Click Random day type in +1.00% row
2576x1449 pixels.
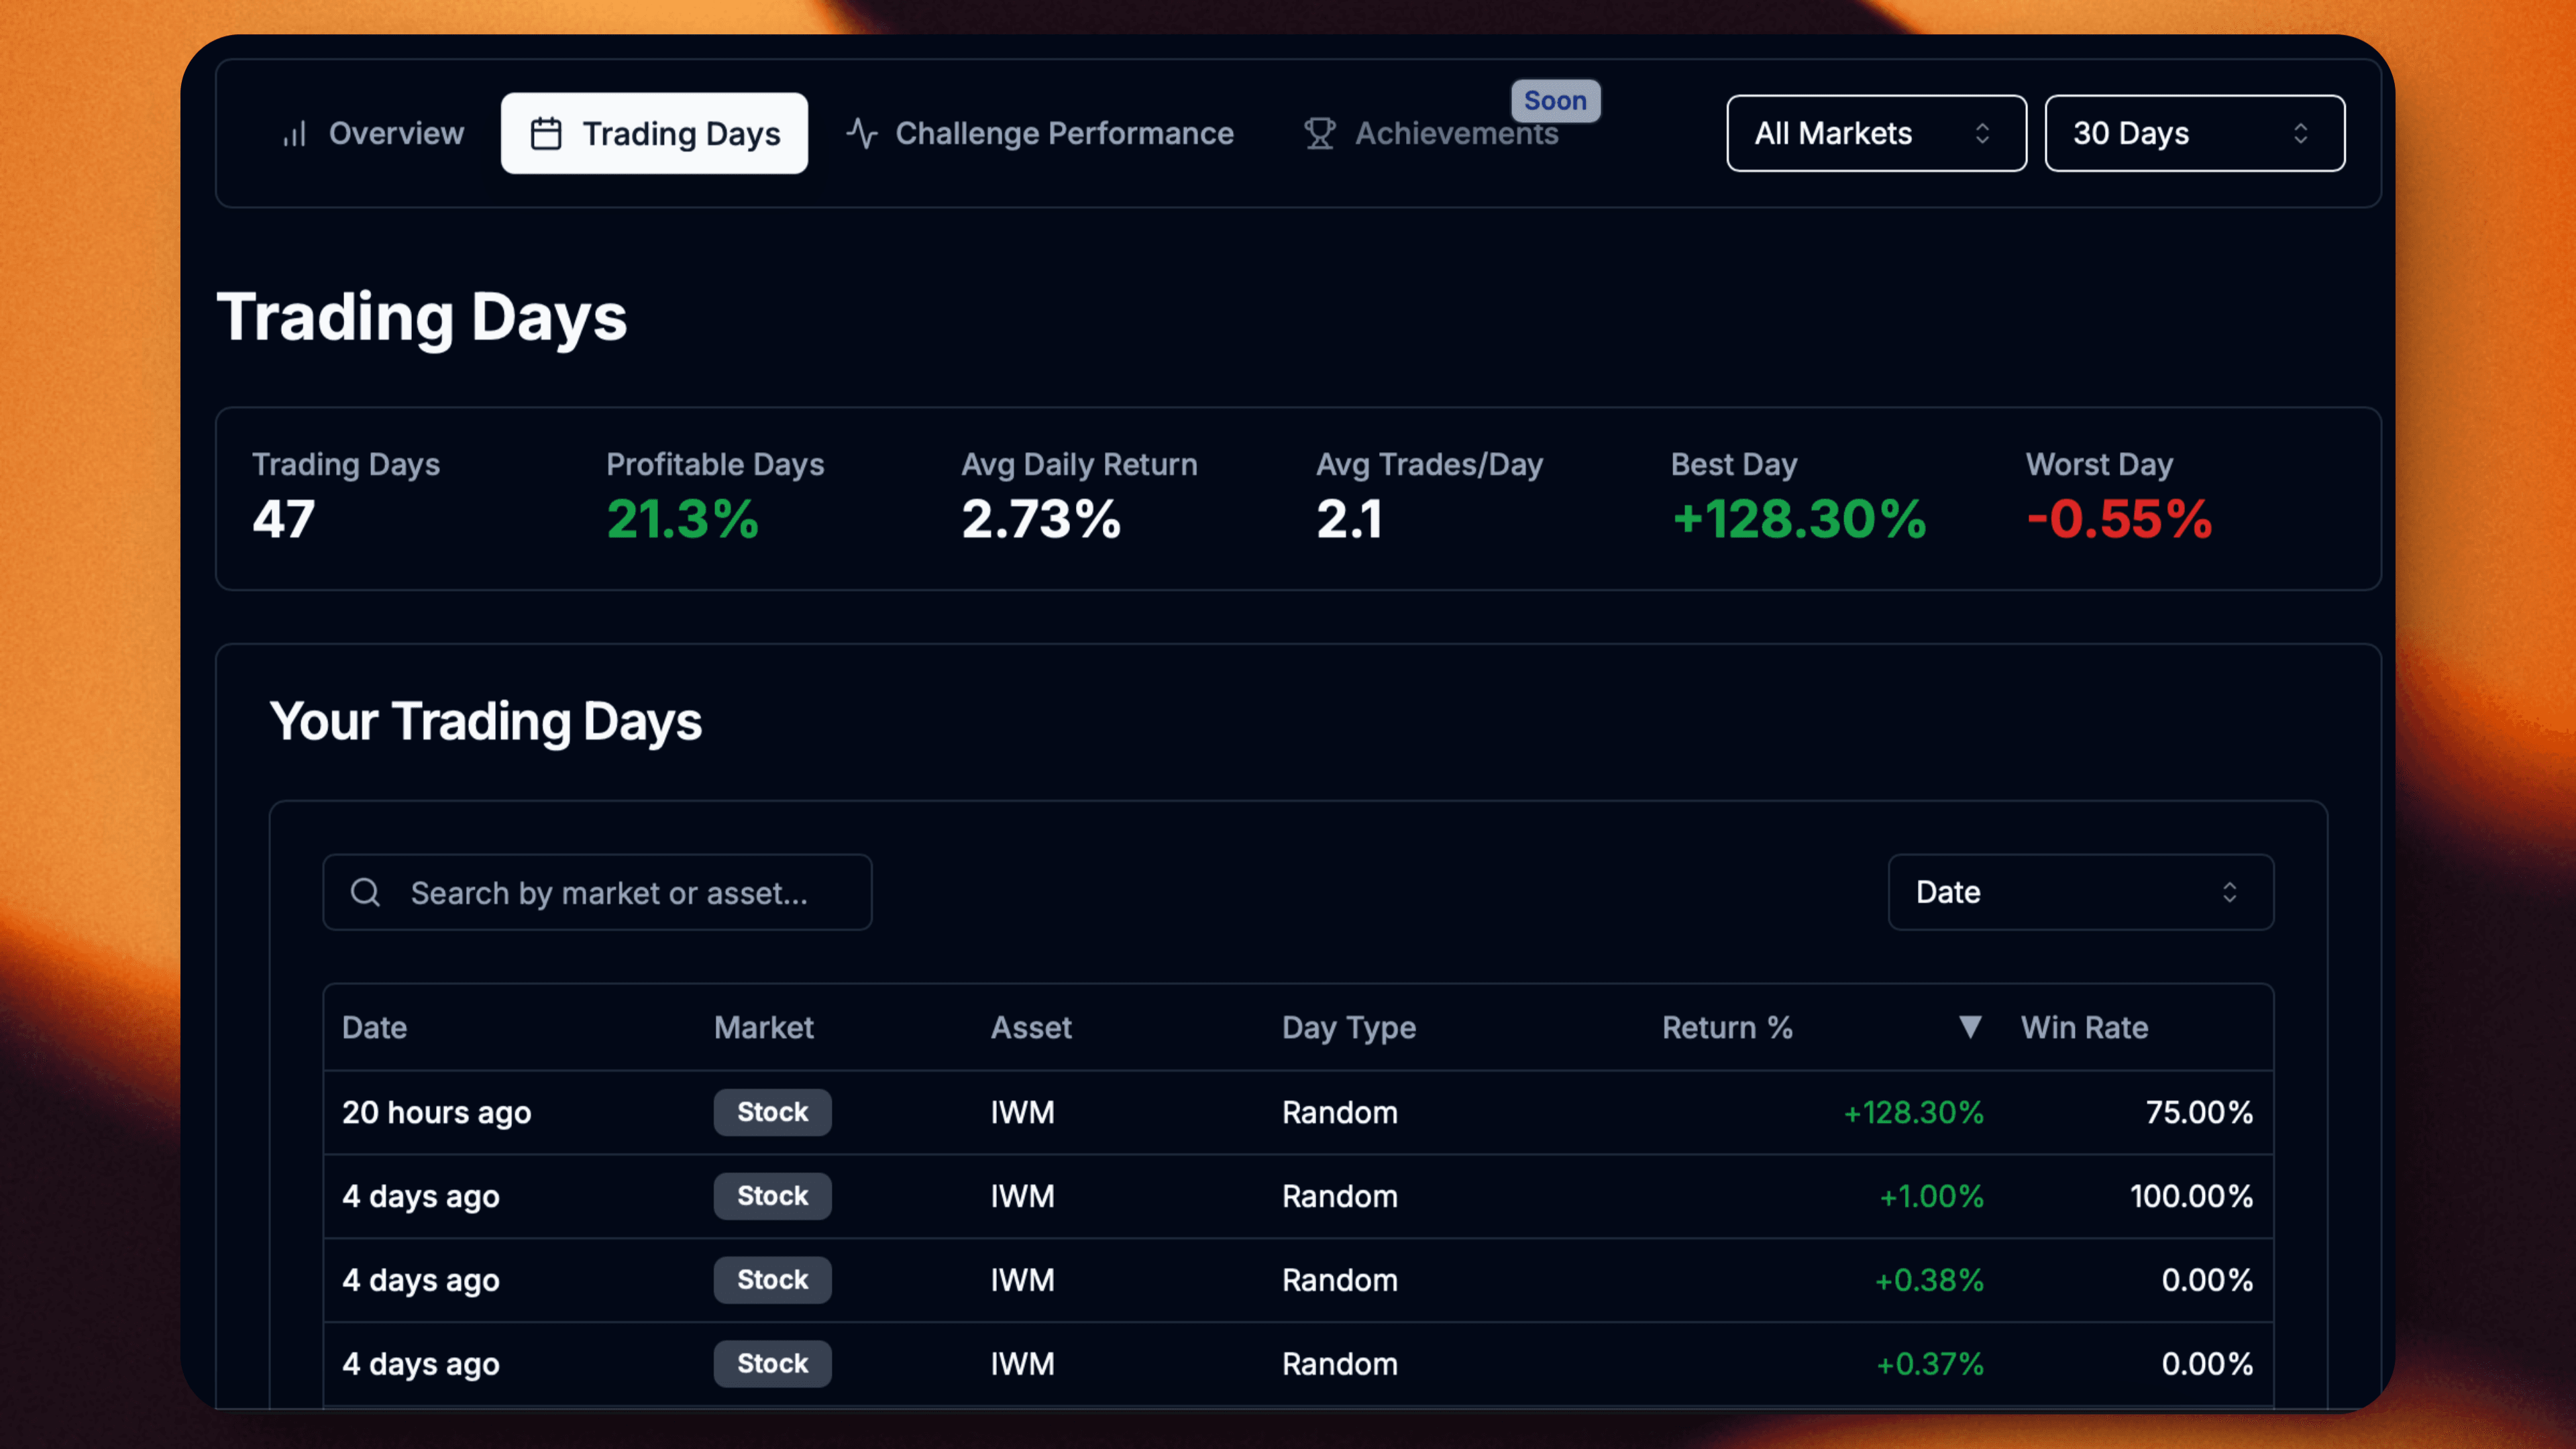point(1340,1197)
